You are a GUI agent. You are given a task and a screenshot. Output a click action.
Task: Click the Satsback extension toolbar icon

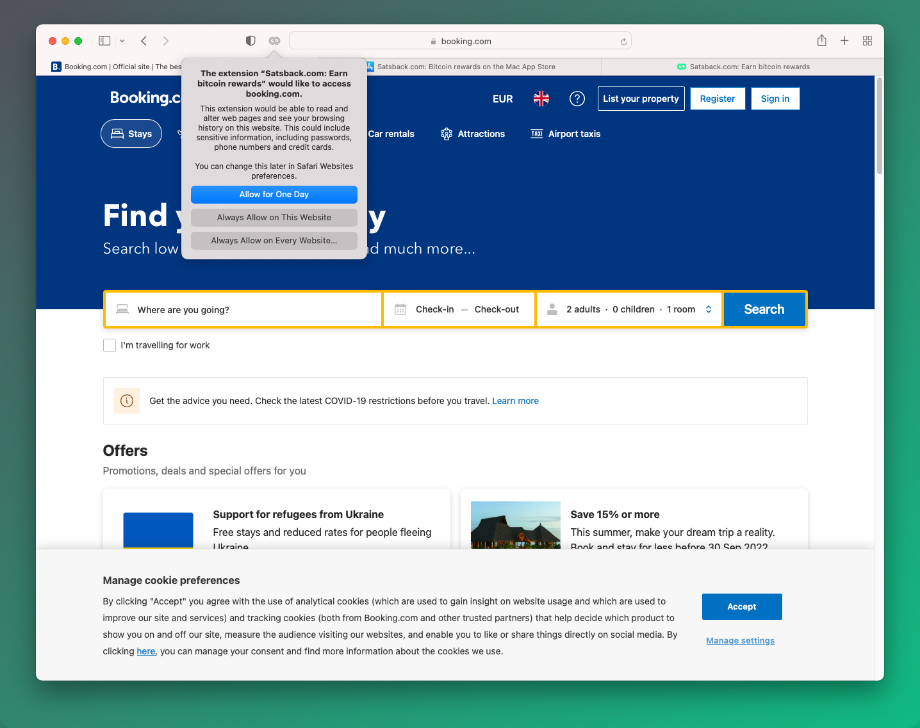pos(274,40)
